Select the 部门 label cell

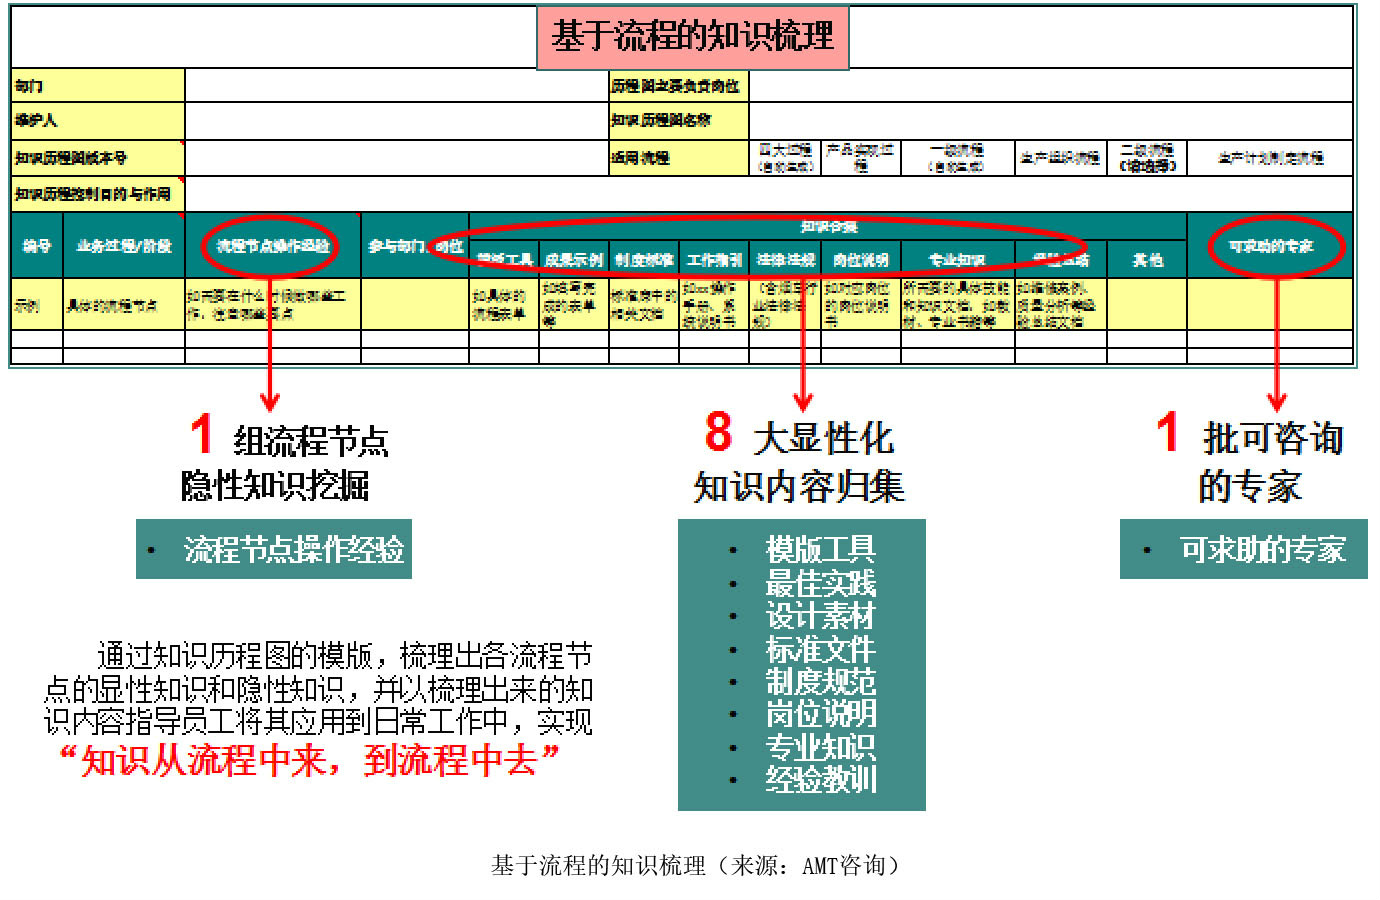click(98, 86)
